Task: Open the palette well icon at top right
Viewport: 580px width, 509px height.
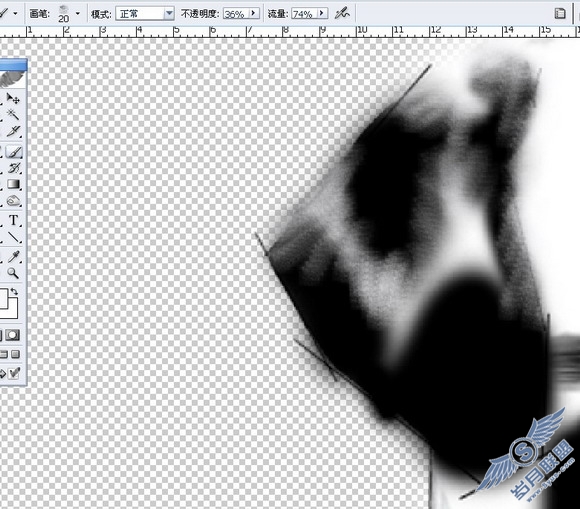Action: [560, 14]
